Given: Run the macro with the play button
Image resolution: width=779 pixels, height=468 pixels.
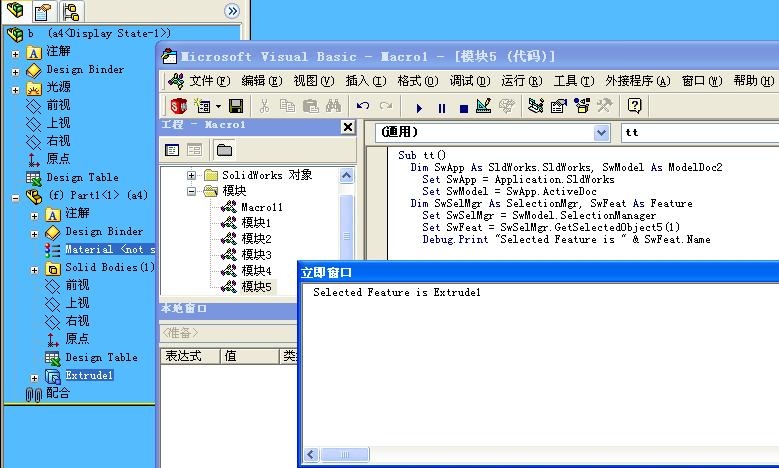Looking at the screenshot, I should point(419,108).
